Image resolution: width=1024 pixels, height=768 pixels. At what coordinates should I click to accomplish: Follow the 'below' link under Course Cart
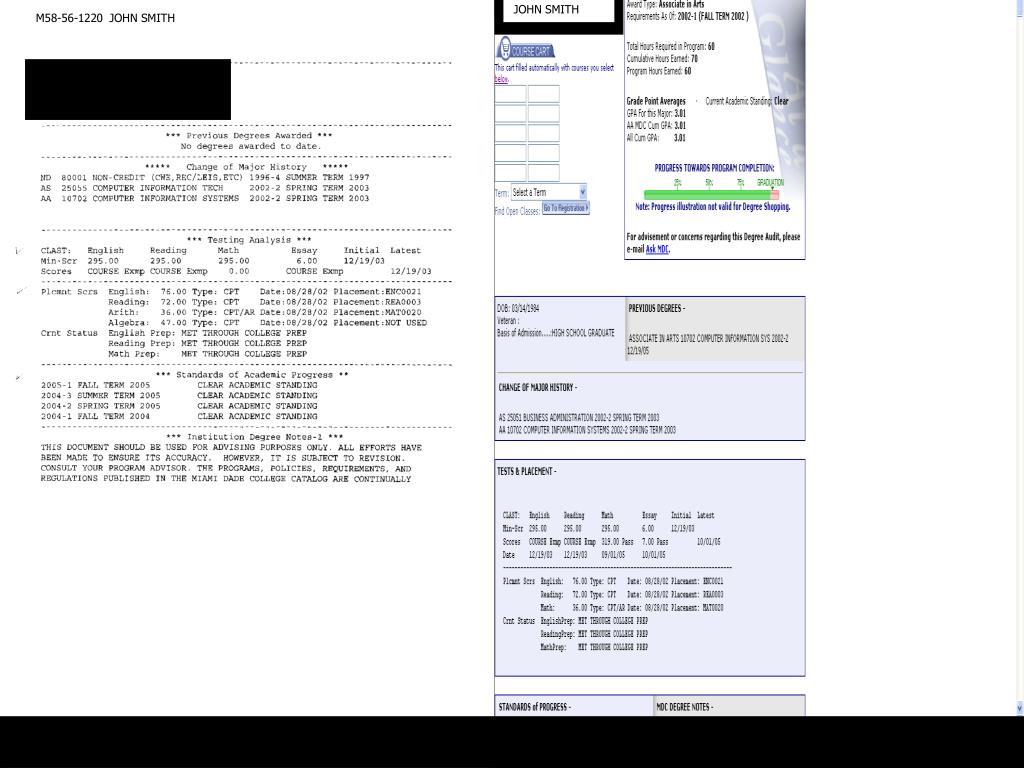tap(501, 79)
